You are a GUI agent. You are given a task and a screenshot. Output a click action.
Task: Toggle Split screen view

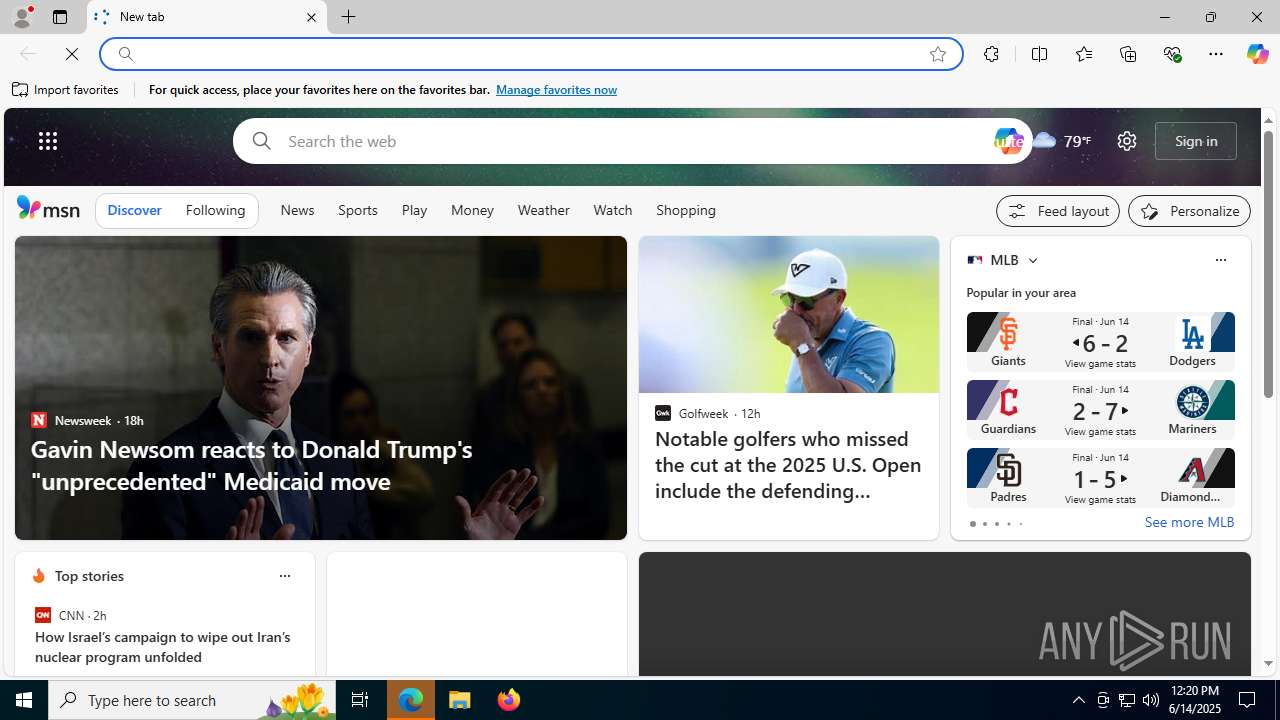coord(1039,54)
